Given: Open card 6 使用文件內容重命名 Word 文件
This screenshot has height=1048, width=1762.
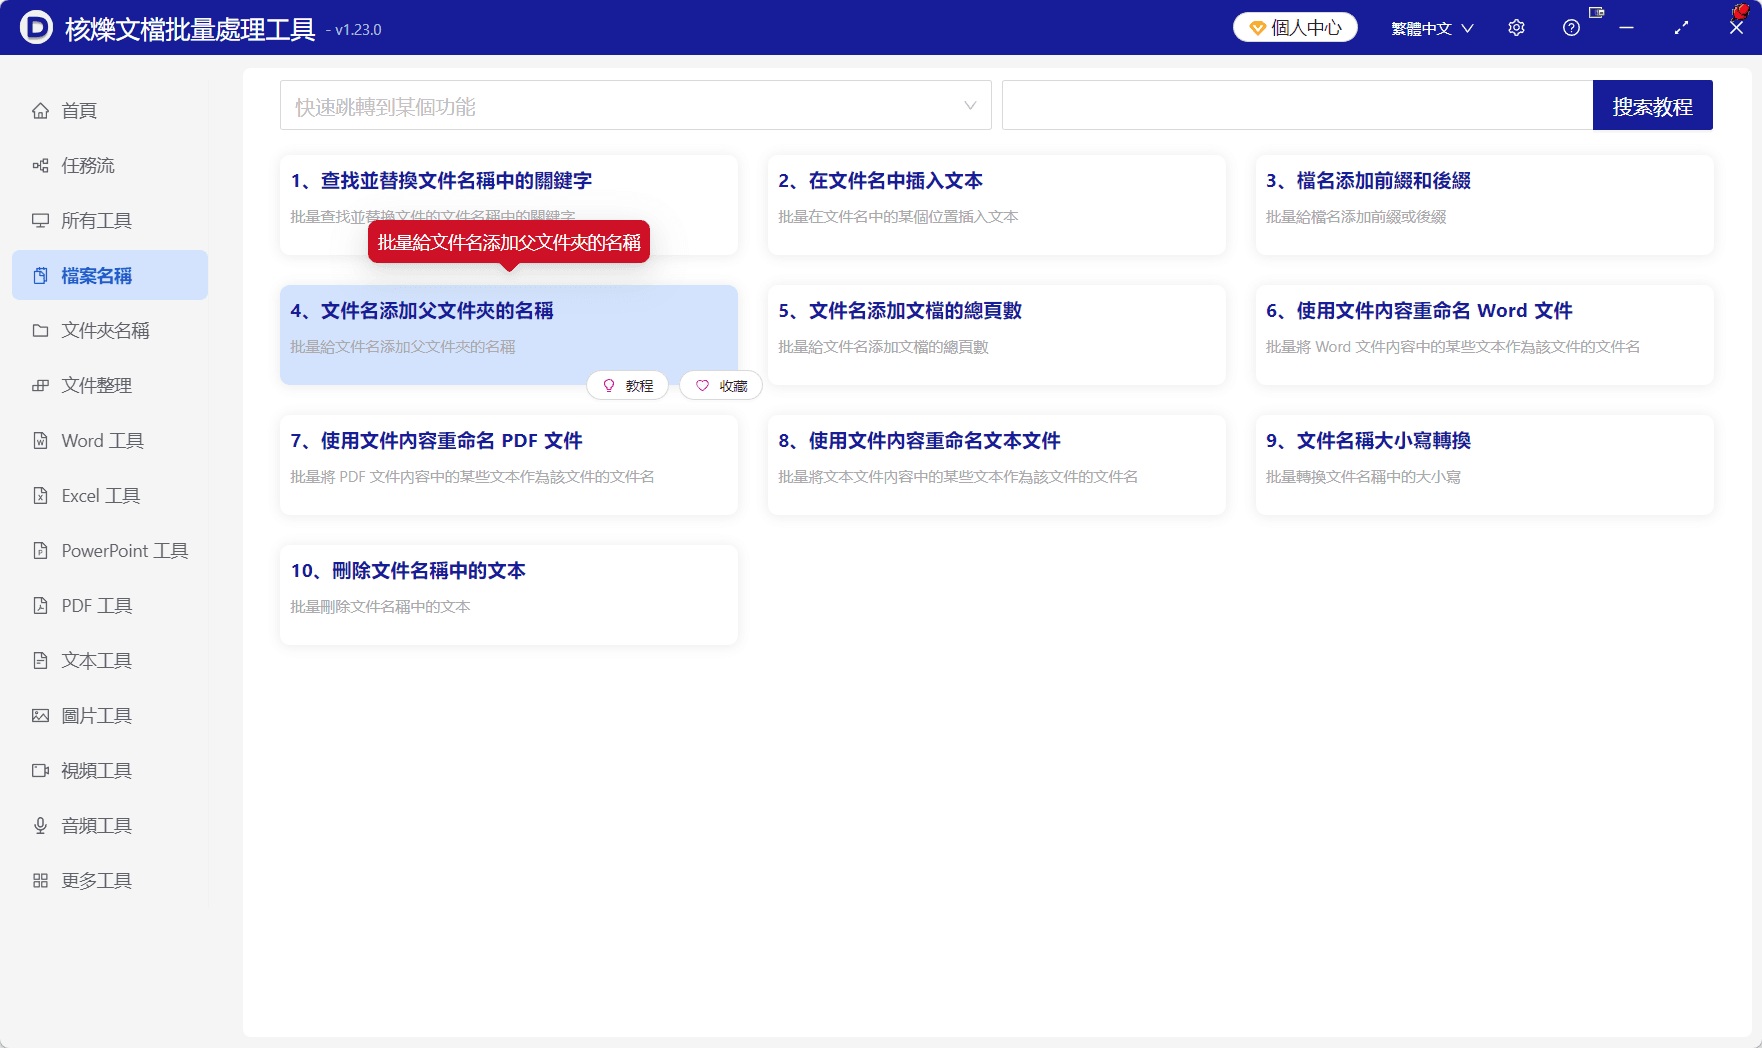Looking at the screenshot, I should tap(1485, 335).
